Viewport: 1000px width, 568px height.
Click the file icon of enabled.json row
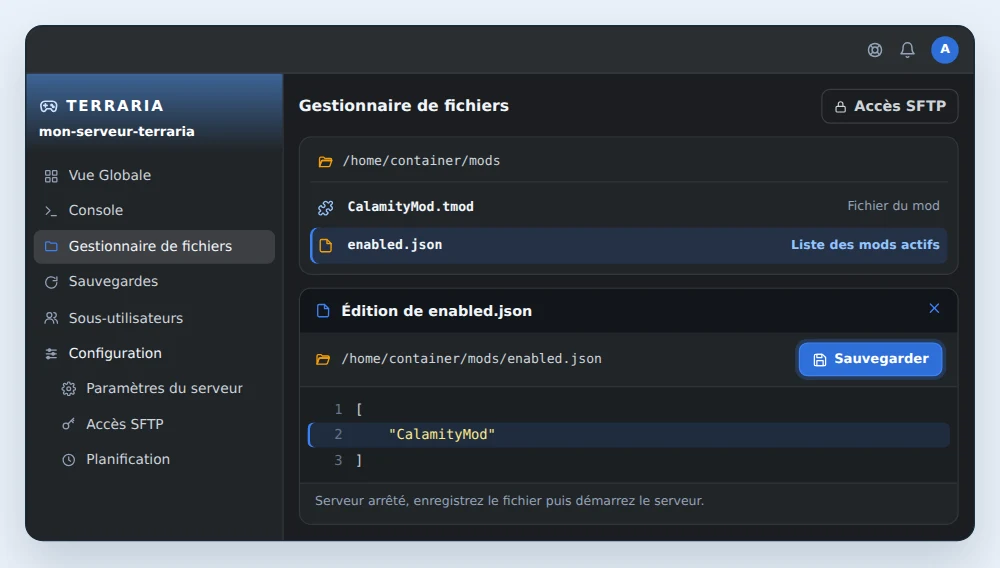click(325, 245)
